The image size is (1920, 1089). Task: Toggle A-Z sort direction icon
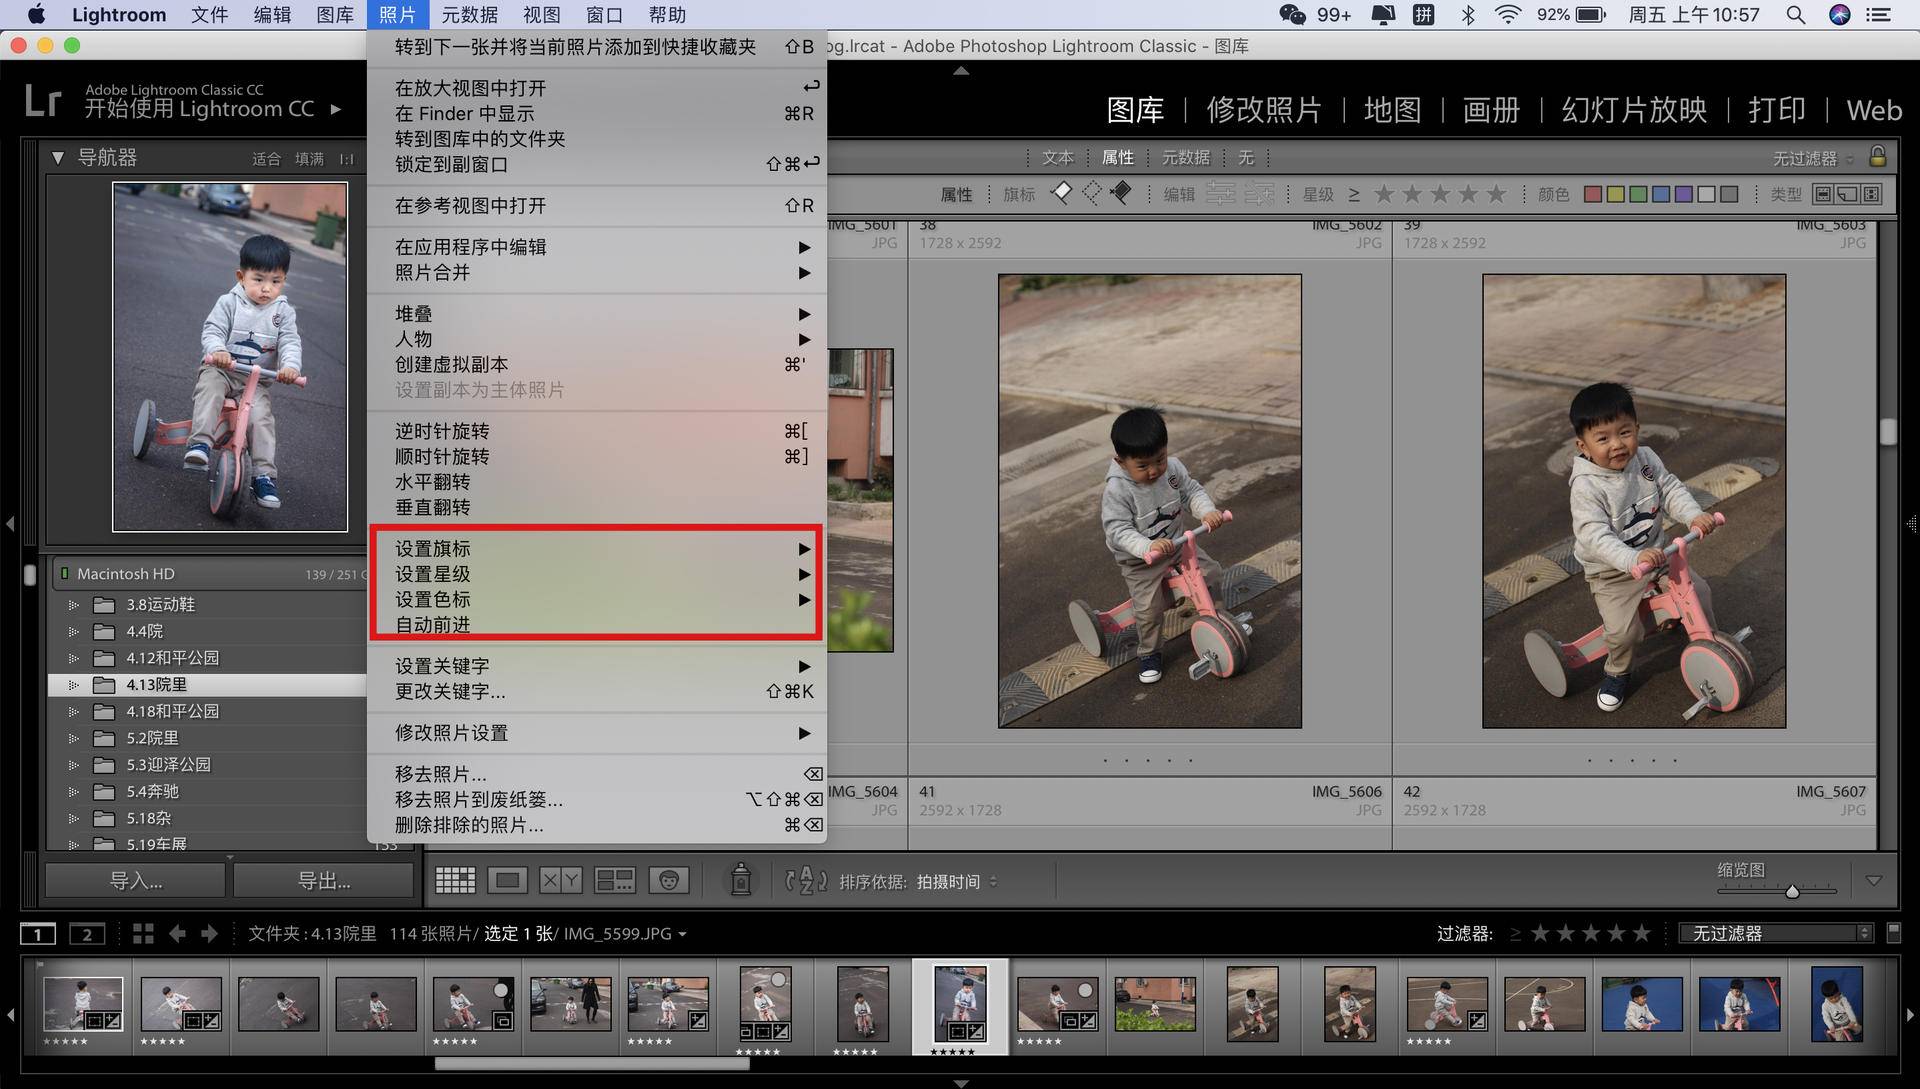click(806, 880)
